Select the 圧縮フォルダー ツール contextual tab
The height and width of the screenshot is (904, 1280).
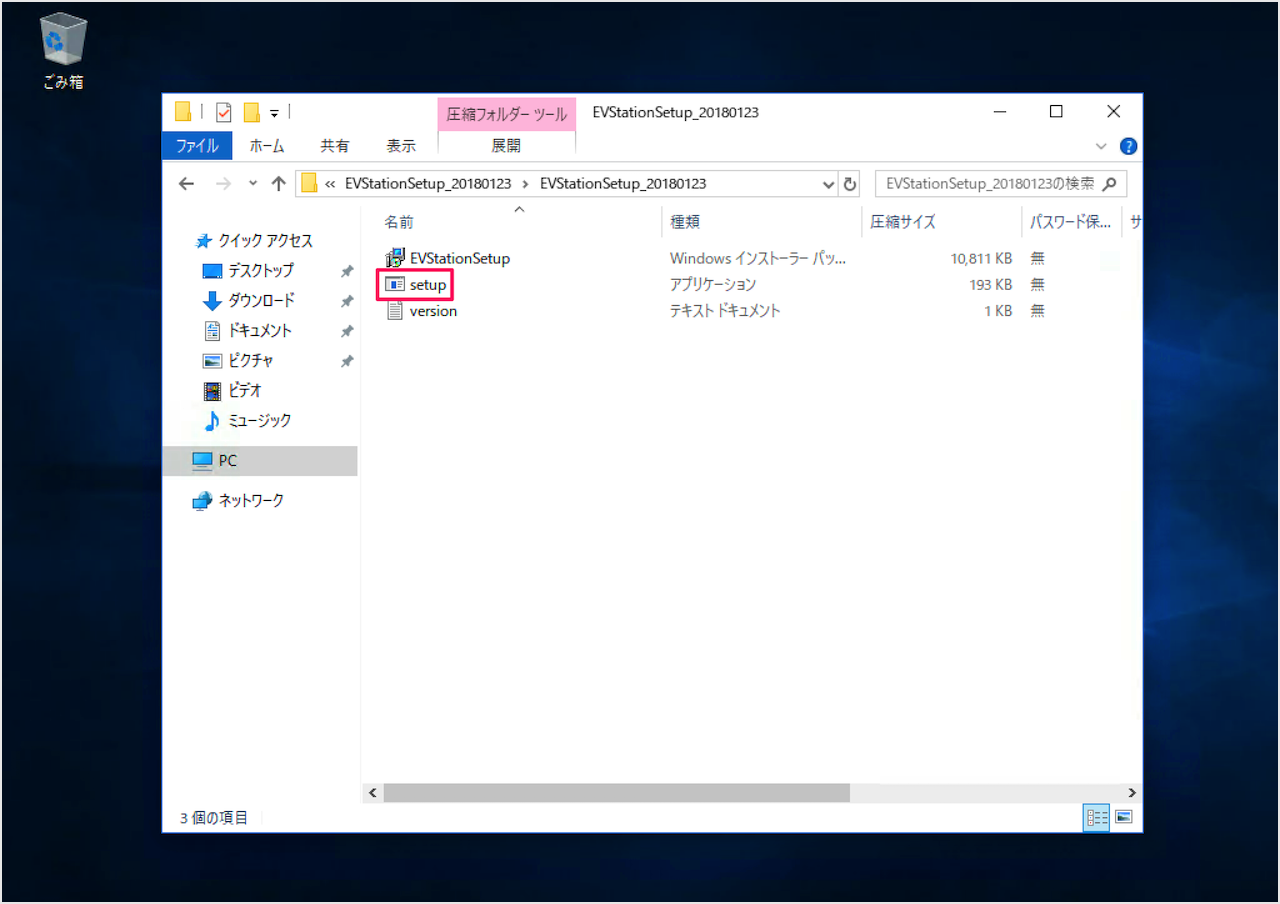tap(507, 114)
